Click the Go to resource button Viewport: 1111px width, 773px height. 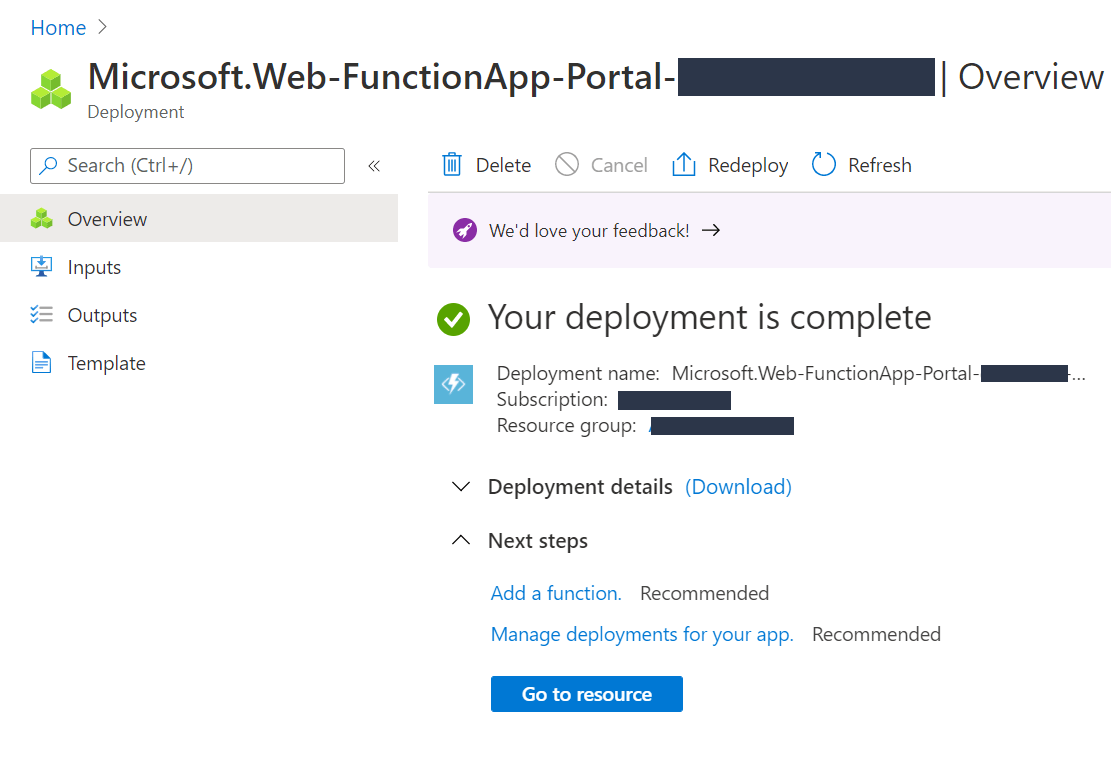(x=587, y=694)
